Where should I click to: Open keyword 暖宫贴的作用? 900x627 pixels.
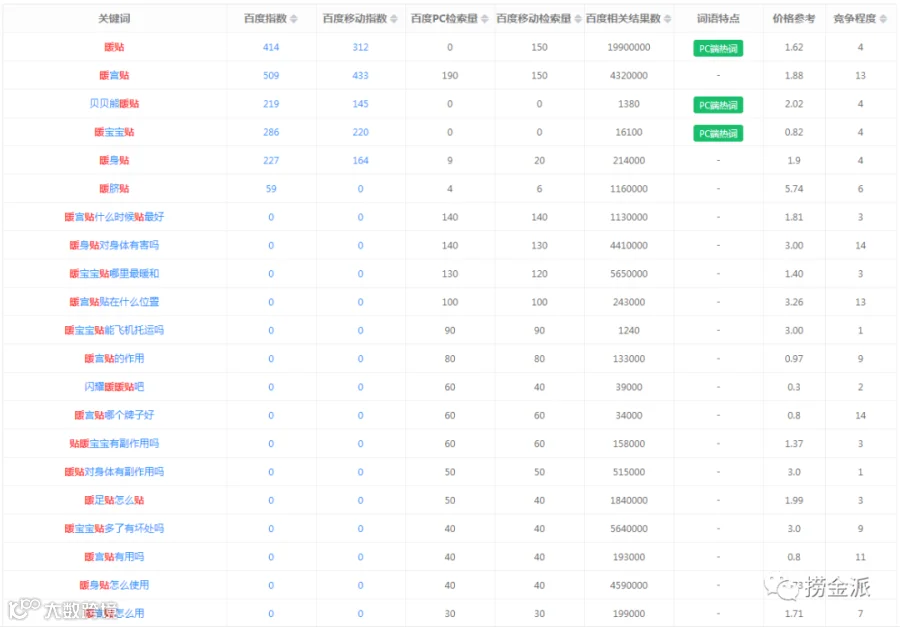point(114,358)
